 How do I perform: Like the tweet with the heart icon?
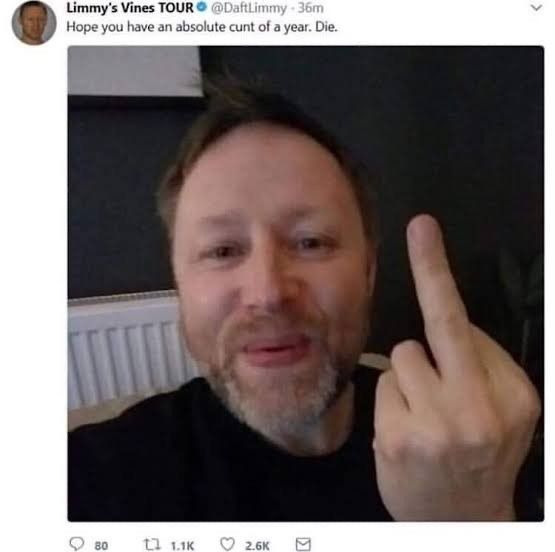227,544
